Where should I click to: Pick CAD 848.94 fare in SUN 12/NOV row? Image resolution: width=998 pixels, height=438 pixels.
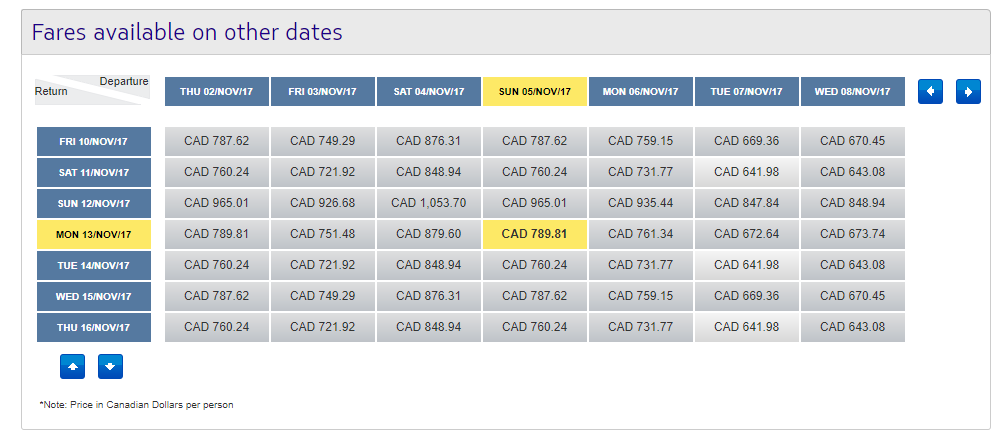point(853,204)
